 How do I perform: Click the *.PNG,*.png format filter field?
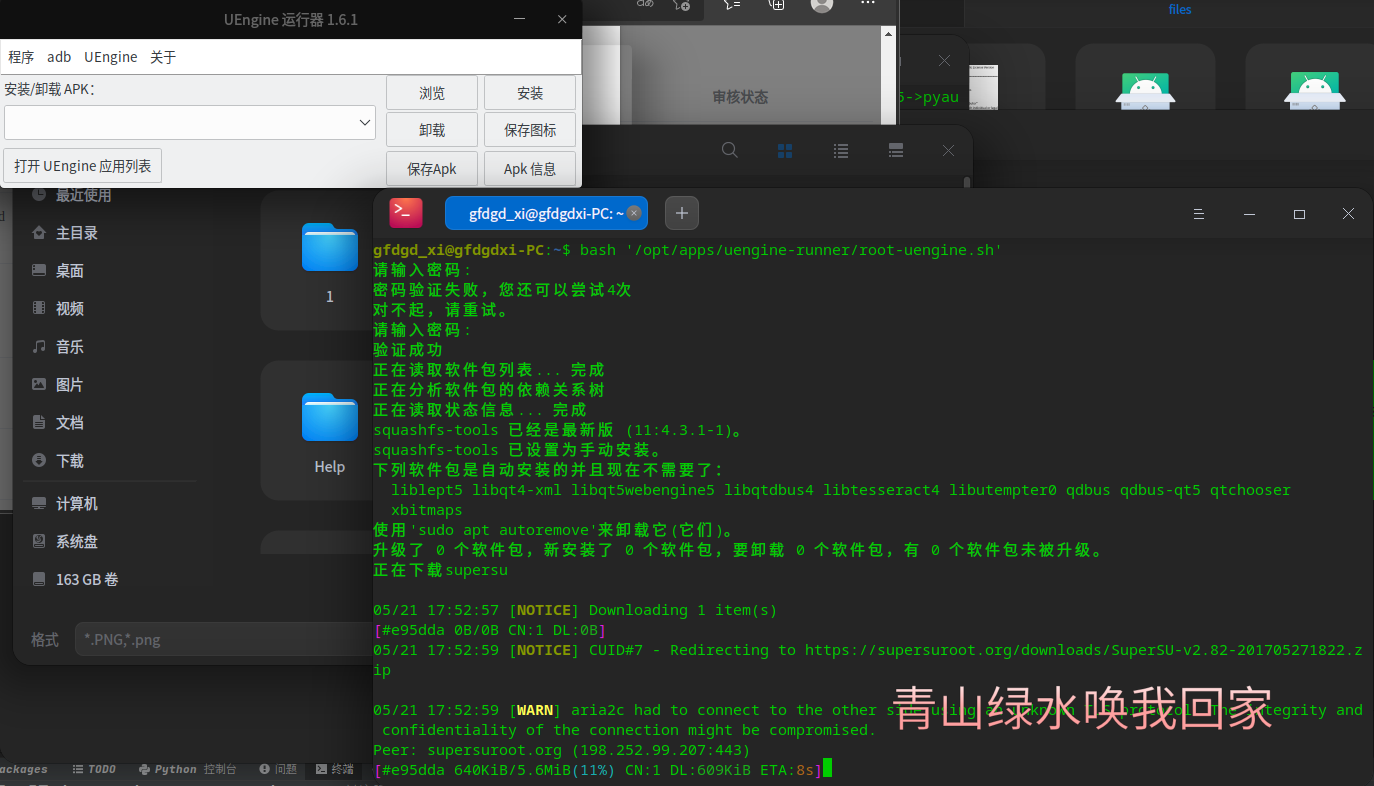coord(225,640)
